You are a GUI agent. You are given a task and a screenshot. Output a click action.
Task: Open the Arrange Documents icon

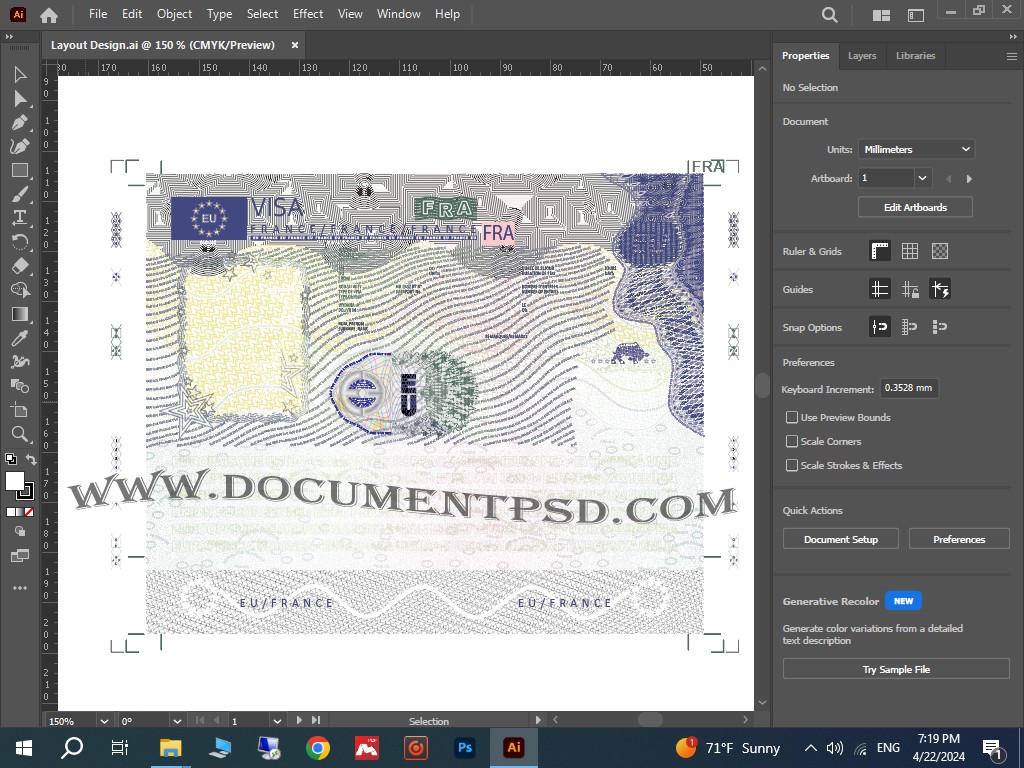(x=881, y=14)
